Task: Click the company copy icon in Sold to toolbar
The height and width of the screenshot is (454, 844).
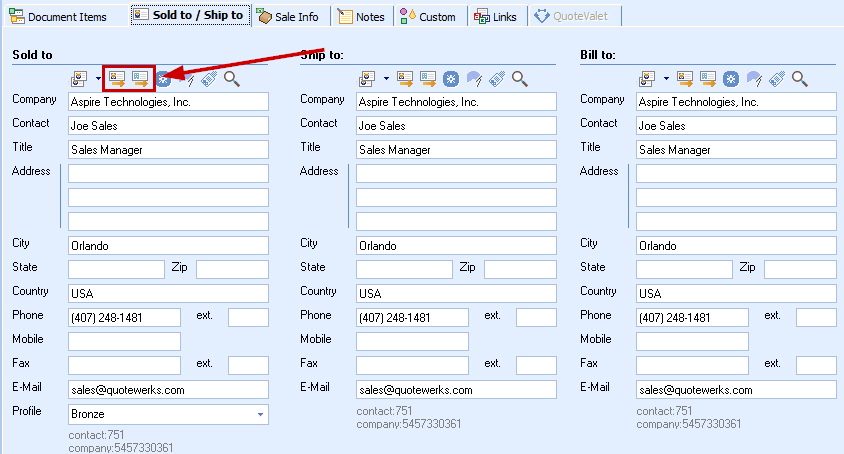Action: coord(140,77)
